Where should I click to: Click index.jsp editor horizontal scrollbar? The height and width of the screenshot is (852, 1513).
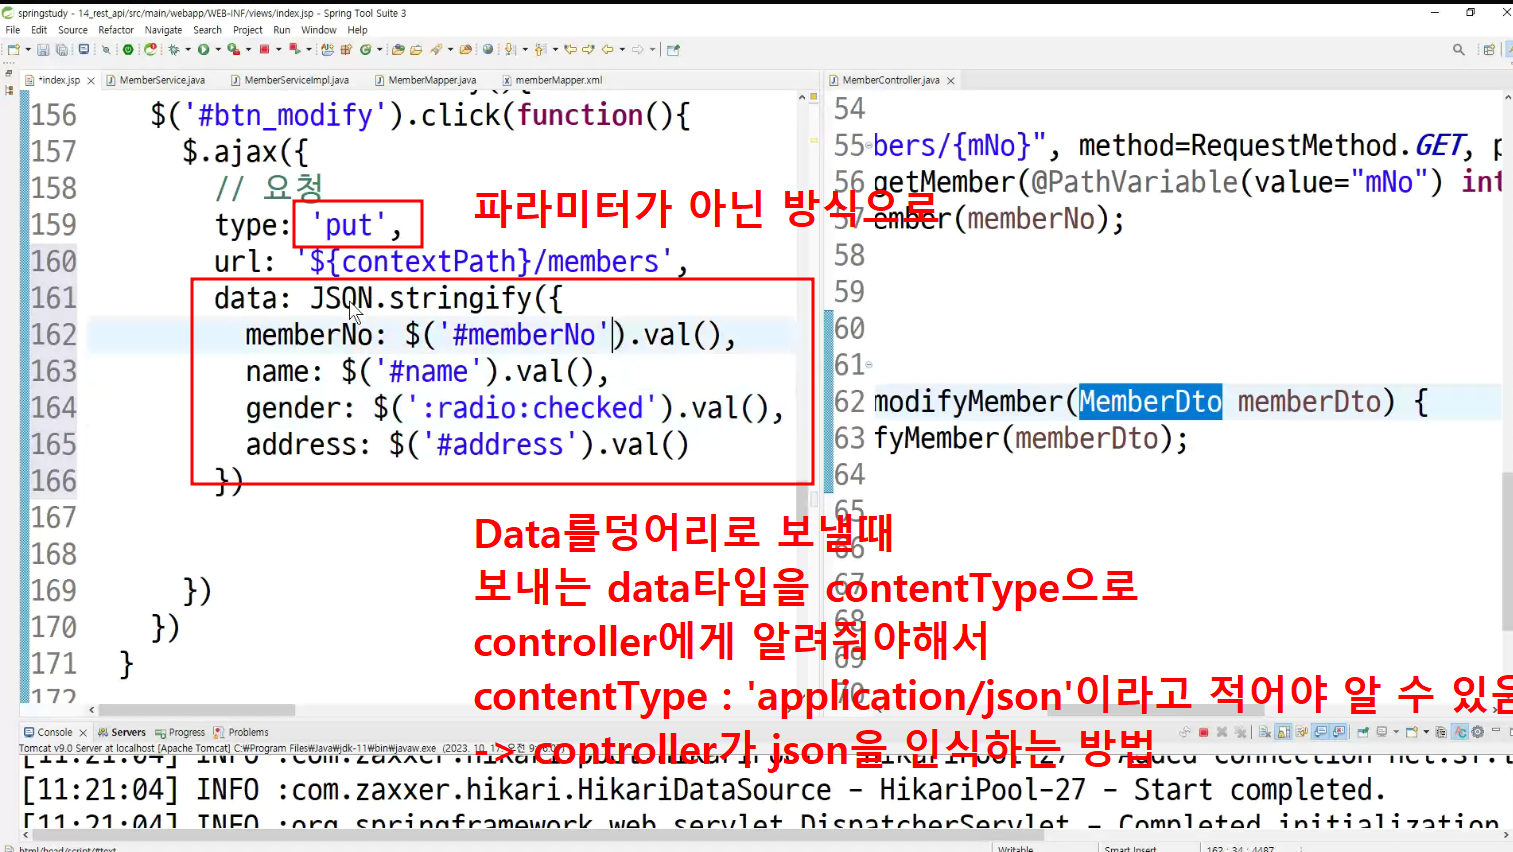[x=195, y=710]
